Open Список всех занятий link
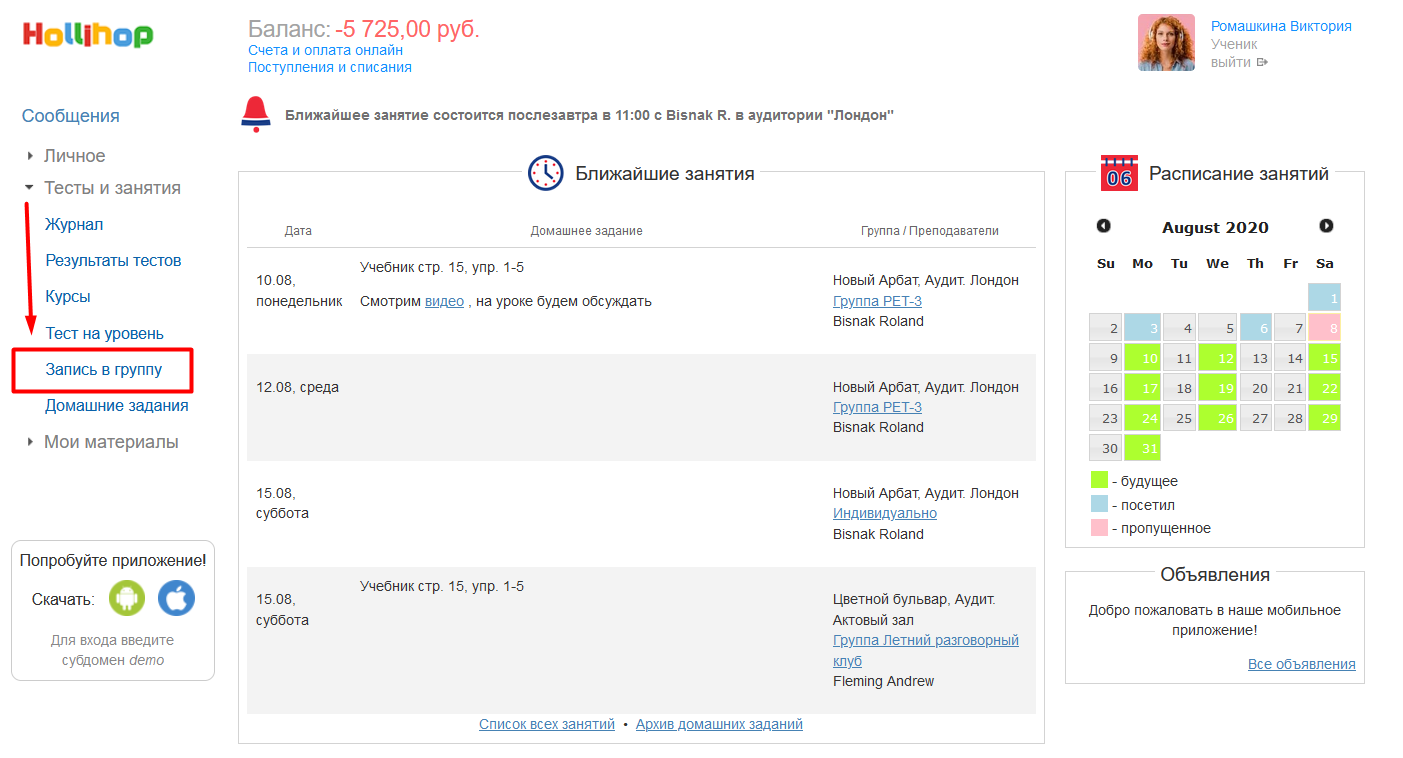The image size is (1403, 758). pos(547,724)
